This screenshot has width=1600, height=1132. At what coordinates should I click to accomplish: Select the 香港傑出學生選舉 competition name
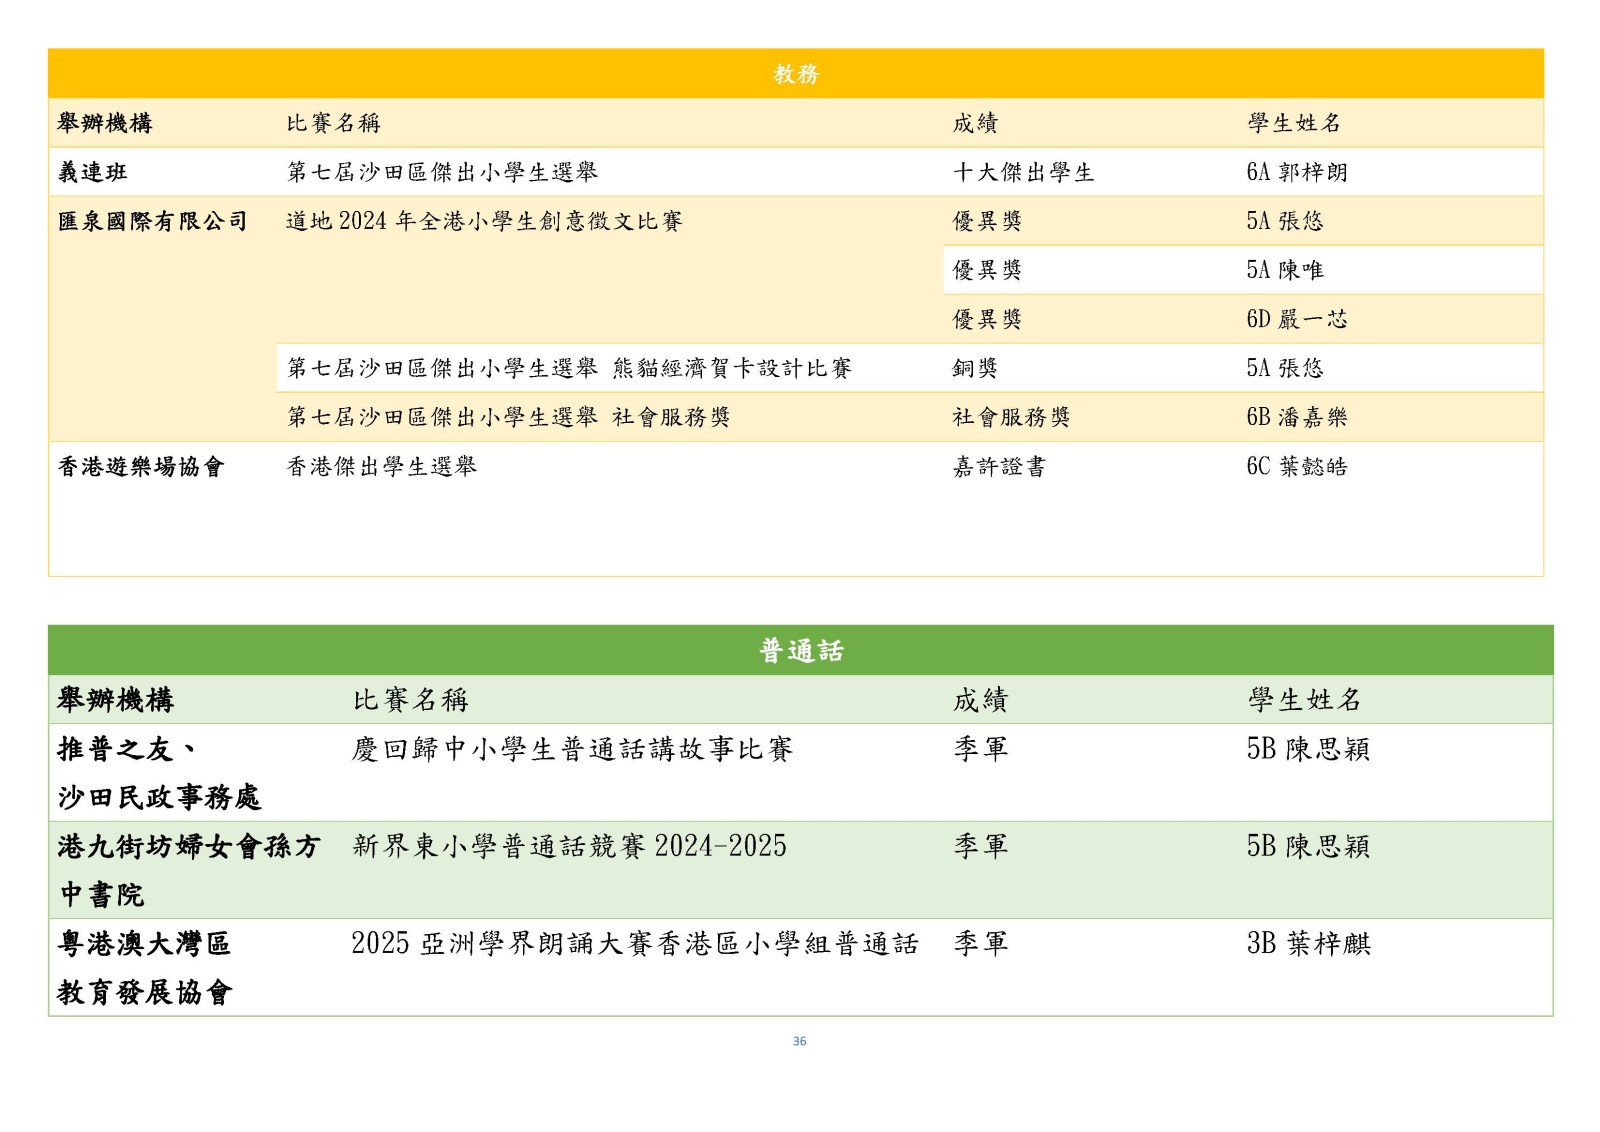click(382, 466)
